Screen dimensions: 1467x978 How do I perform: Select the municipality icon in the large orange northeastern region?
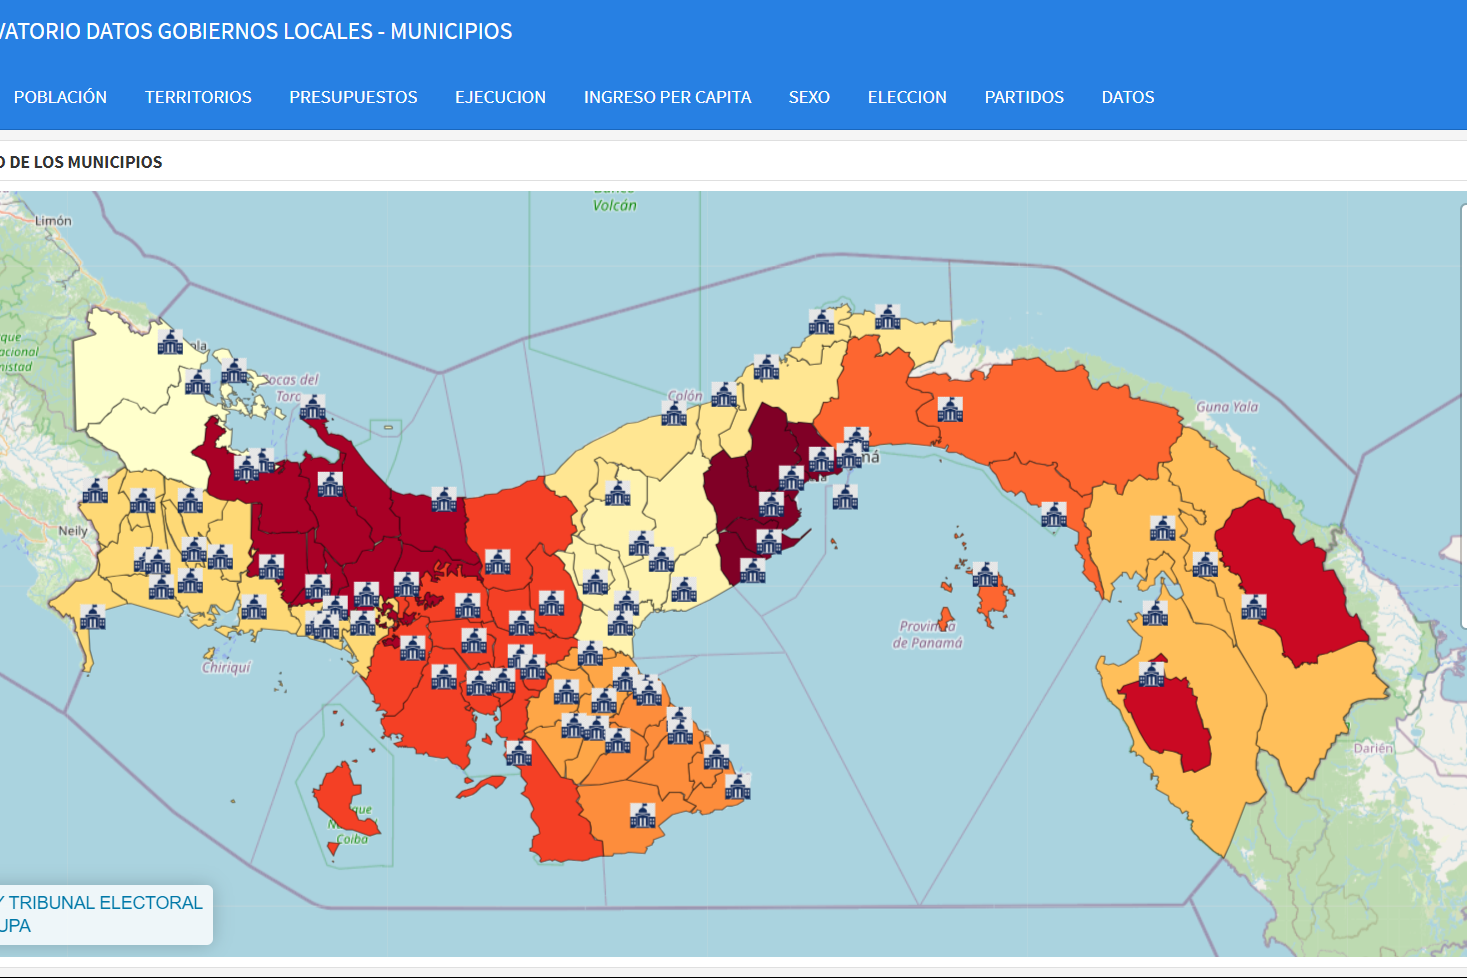[950, 410]
